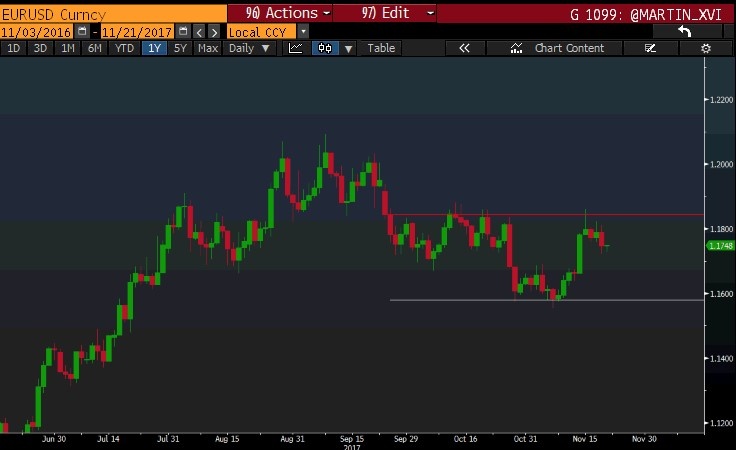Open the start date calendar picker
The height and width of the screenshot is (450, 736).
[84, 32]
